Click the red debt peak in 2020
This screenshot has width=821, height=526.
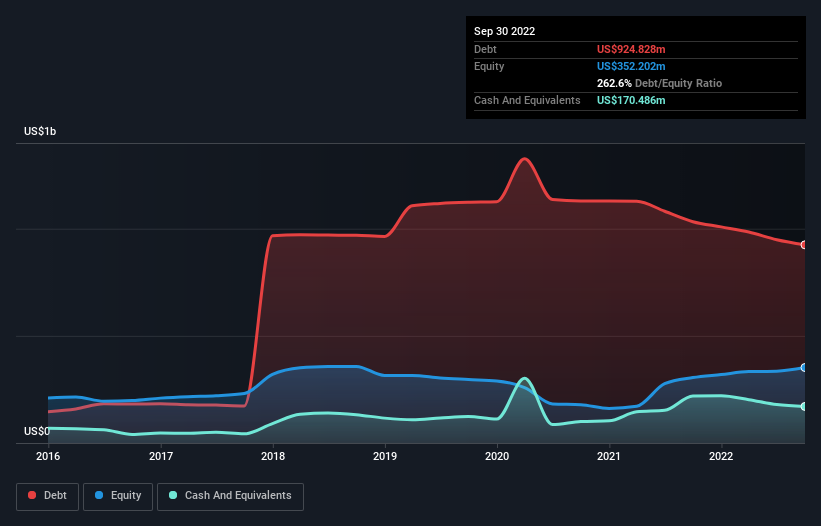(524, 159)
